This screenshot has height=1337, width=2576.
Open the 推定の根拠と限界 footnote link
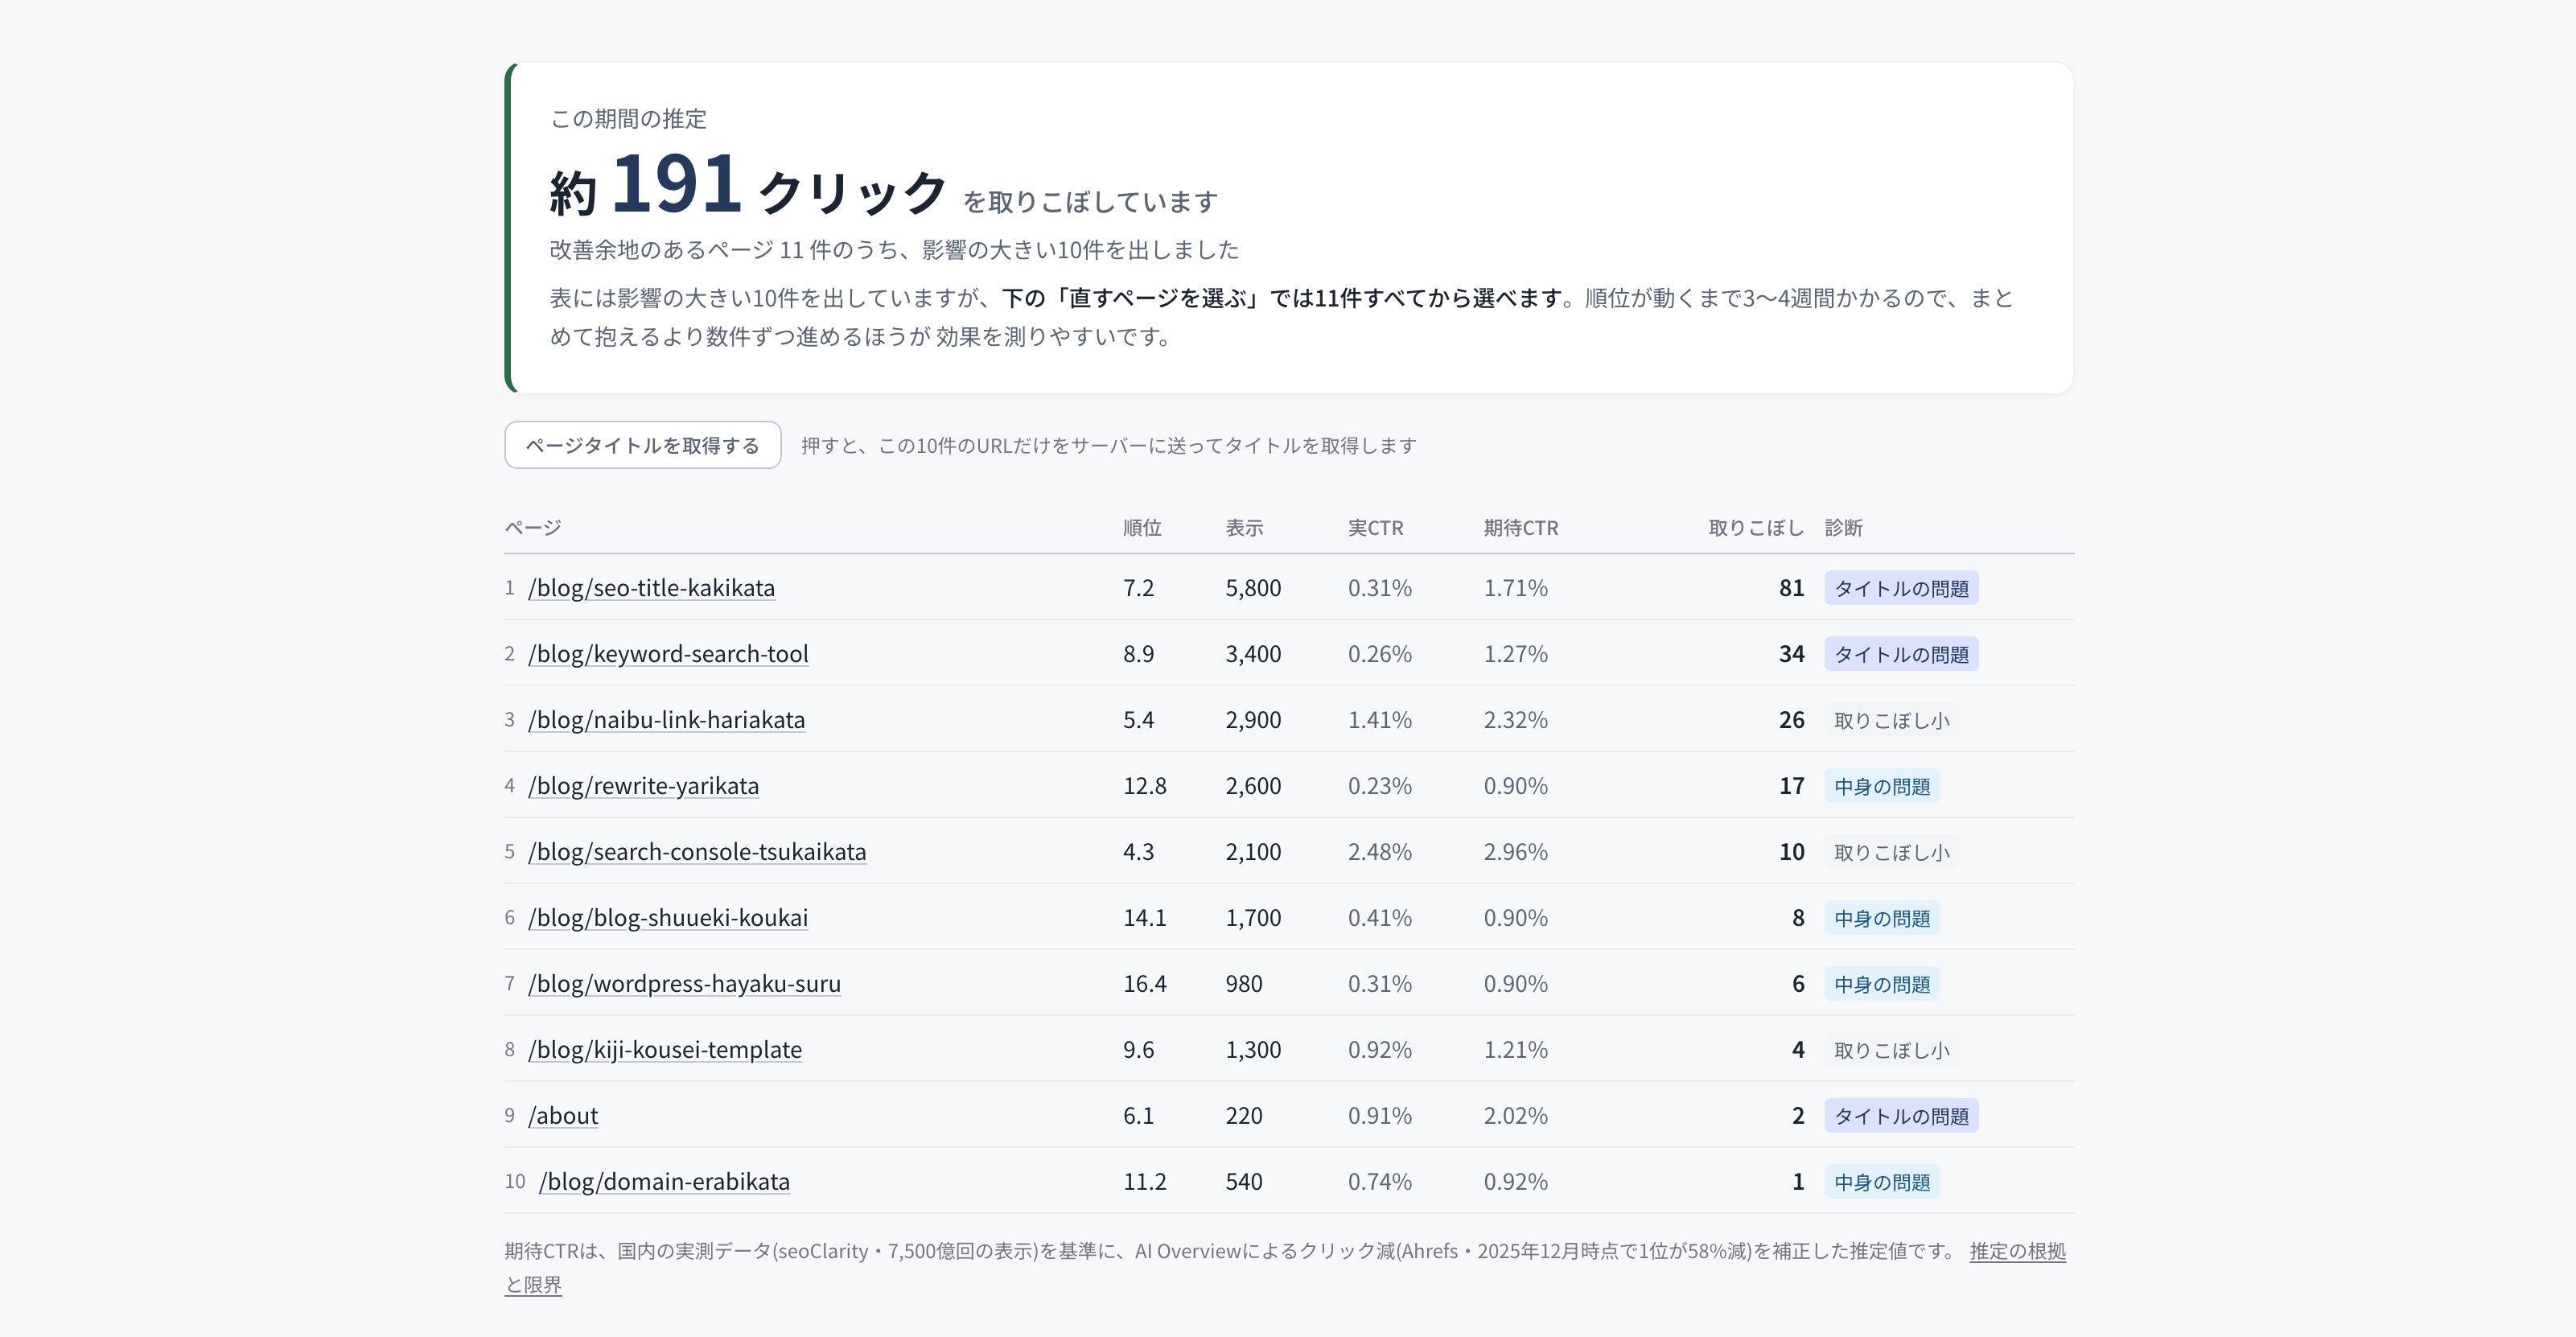(x=2017, y=1251)
